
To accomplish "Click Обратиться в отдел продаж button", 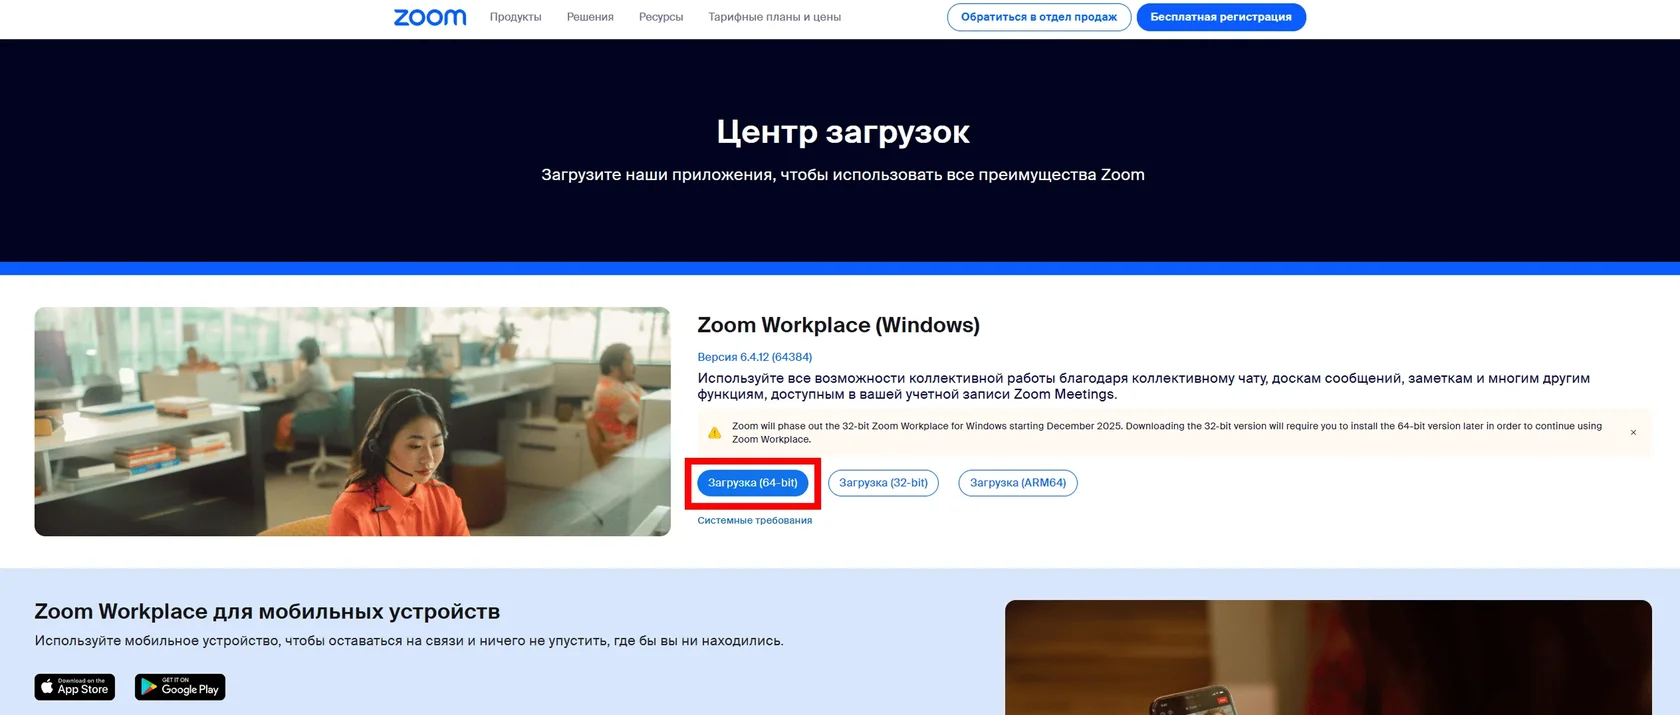I will click(x=1039, y=17).
